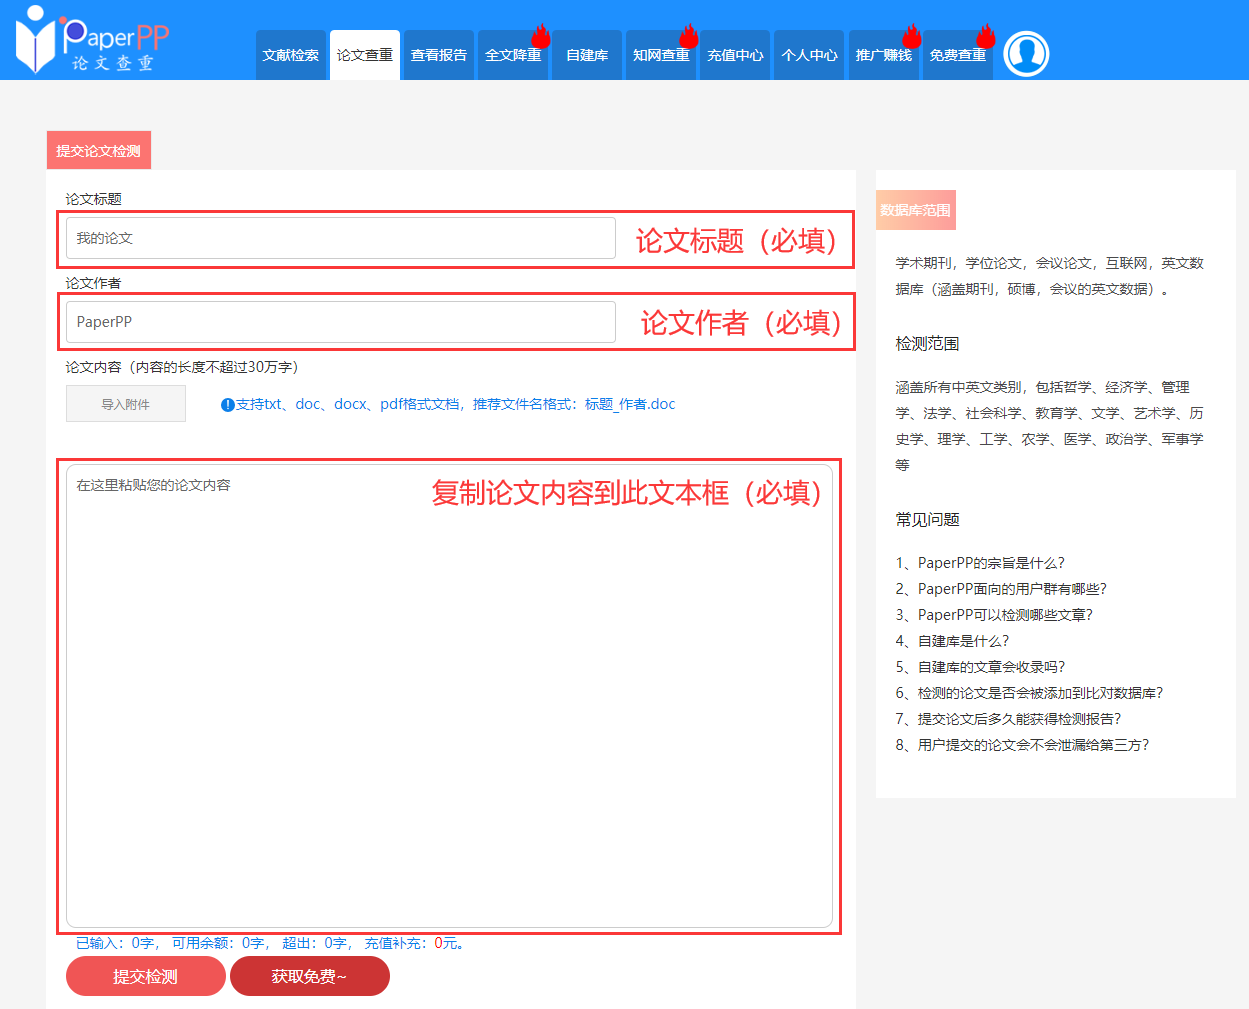Screen dimensions: 1249x1009
Task: Click the 导入附件 button
Action: pyautogui.click(x=126, y=404)
